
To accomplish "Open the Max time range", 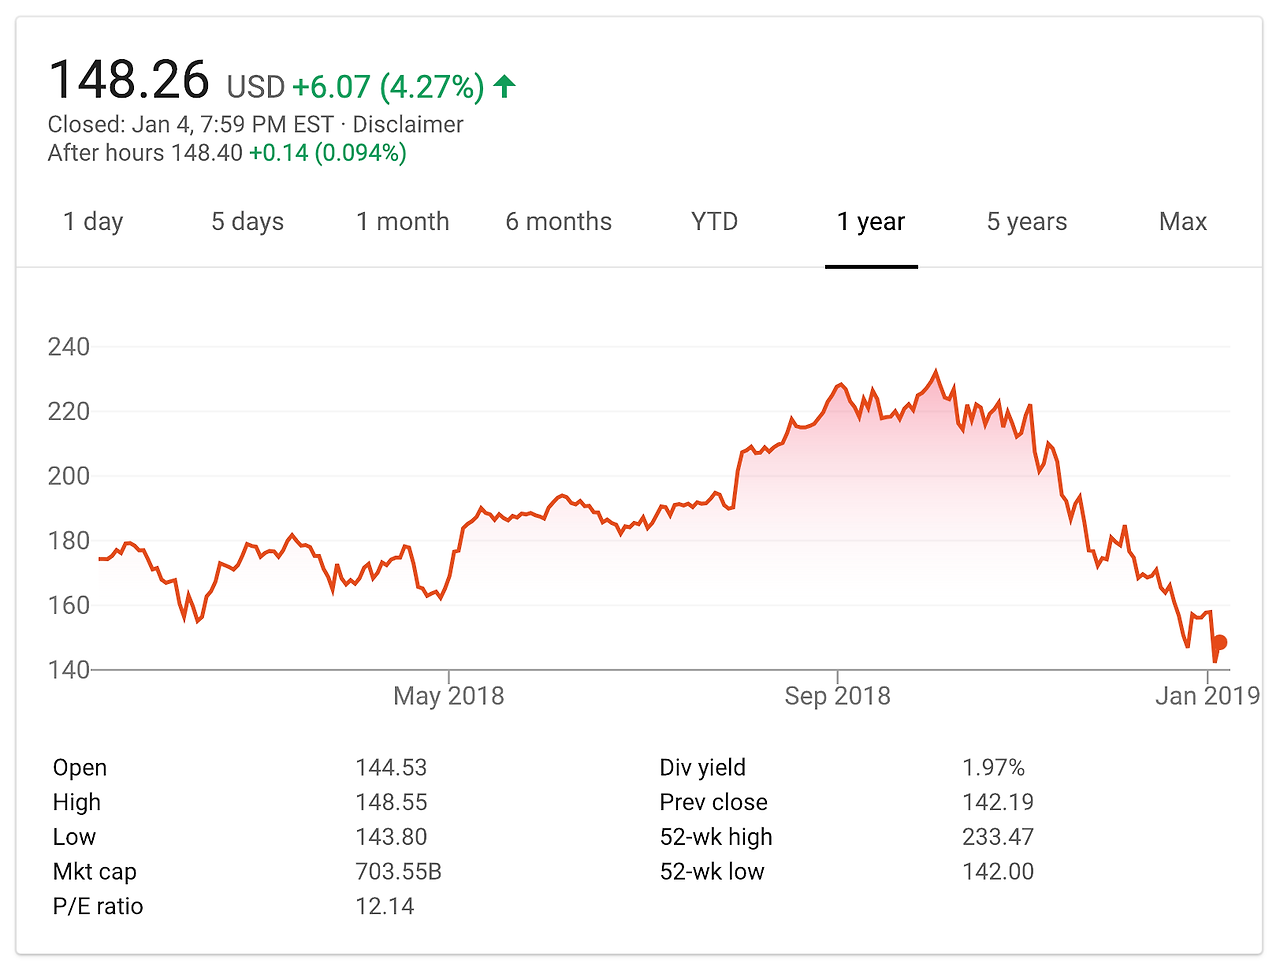I will (x=1183, y=222).
